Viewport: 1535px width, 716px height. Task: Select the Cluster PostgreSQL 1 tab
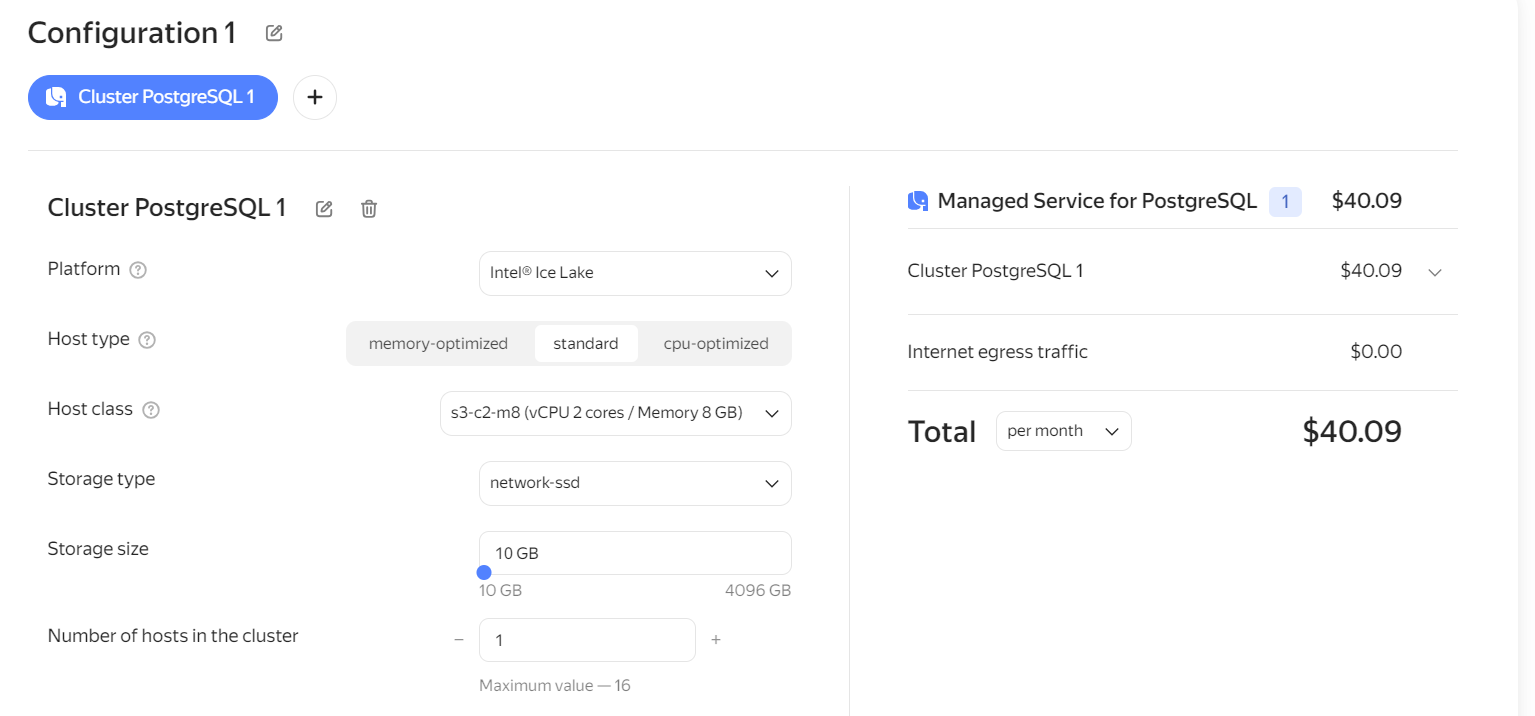click(x=153, y=97)
